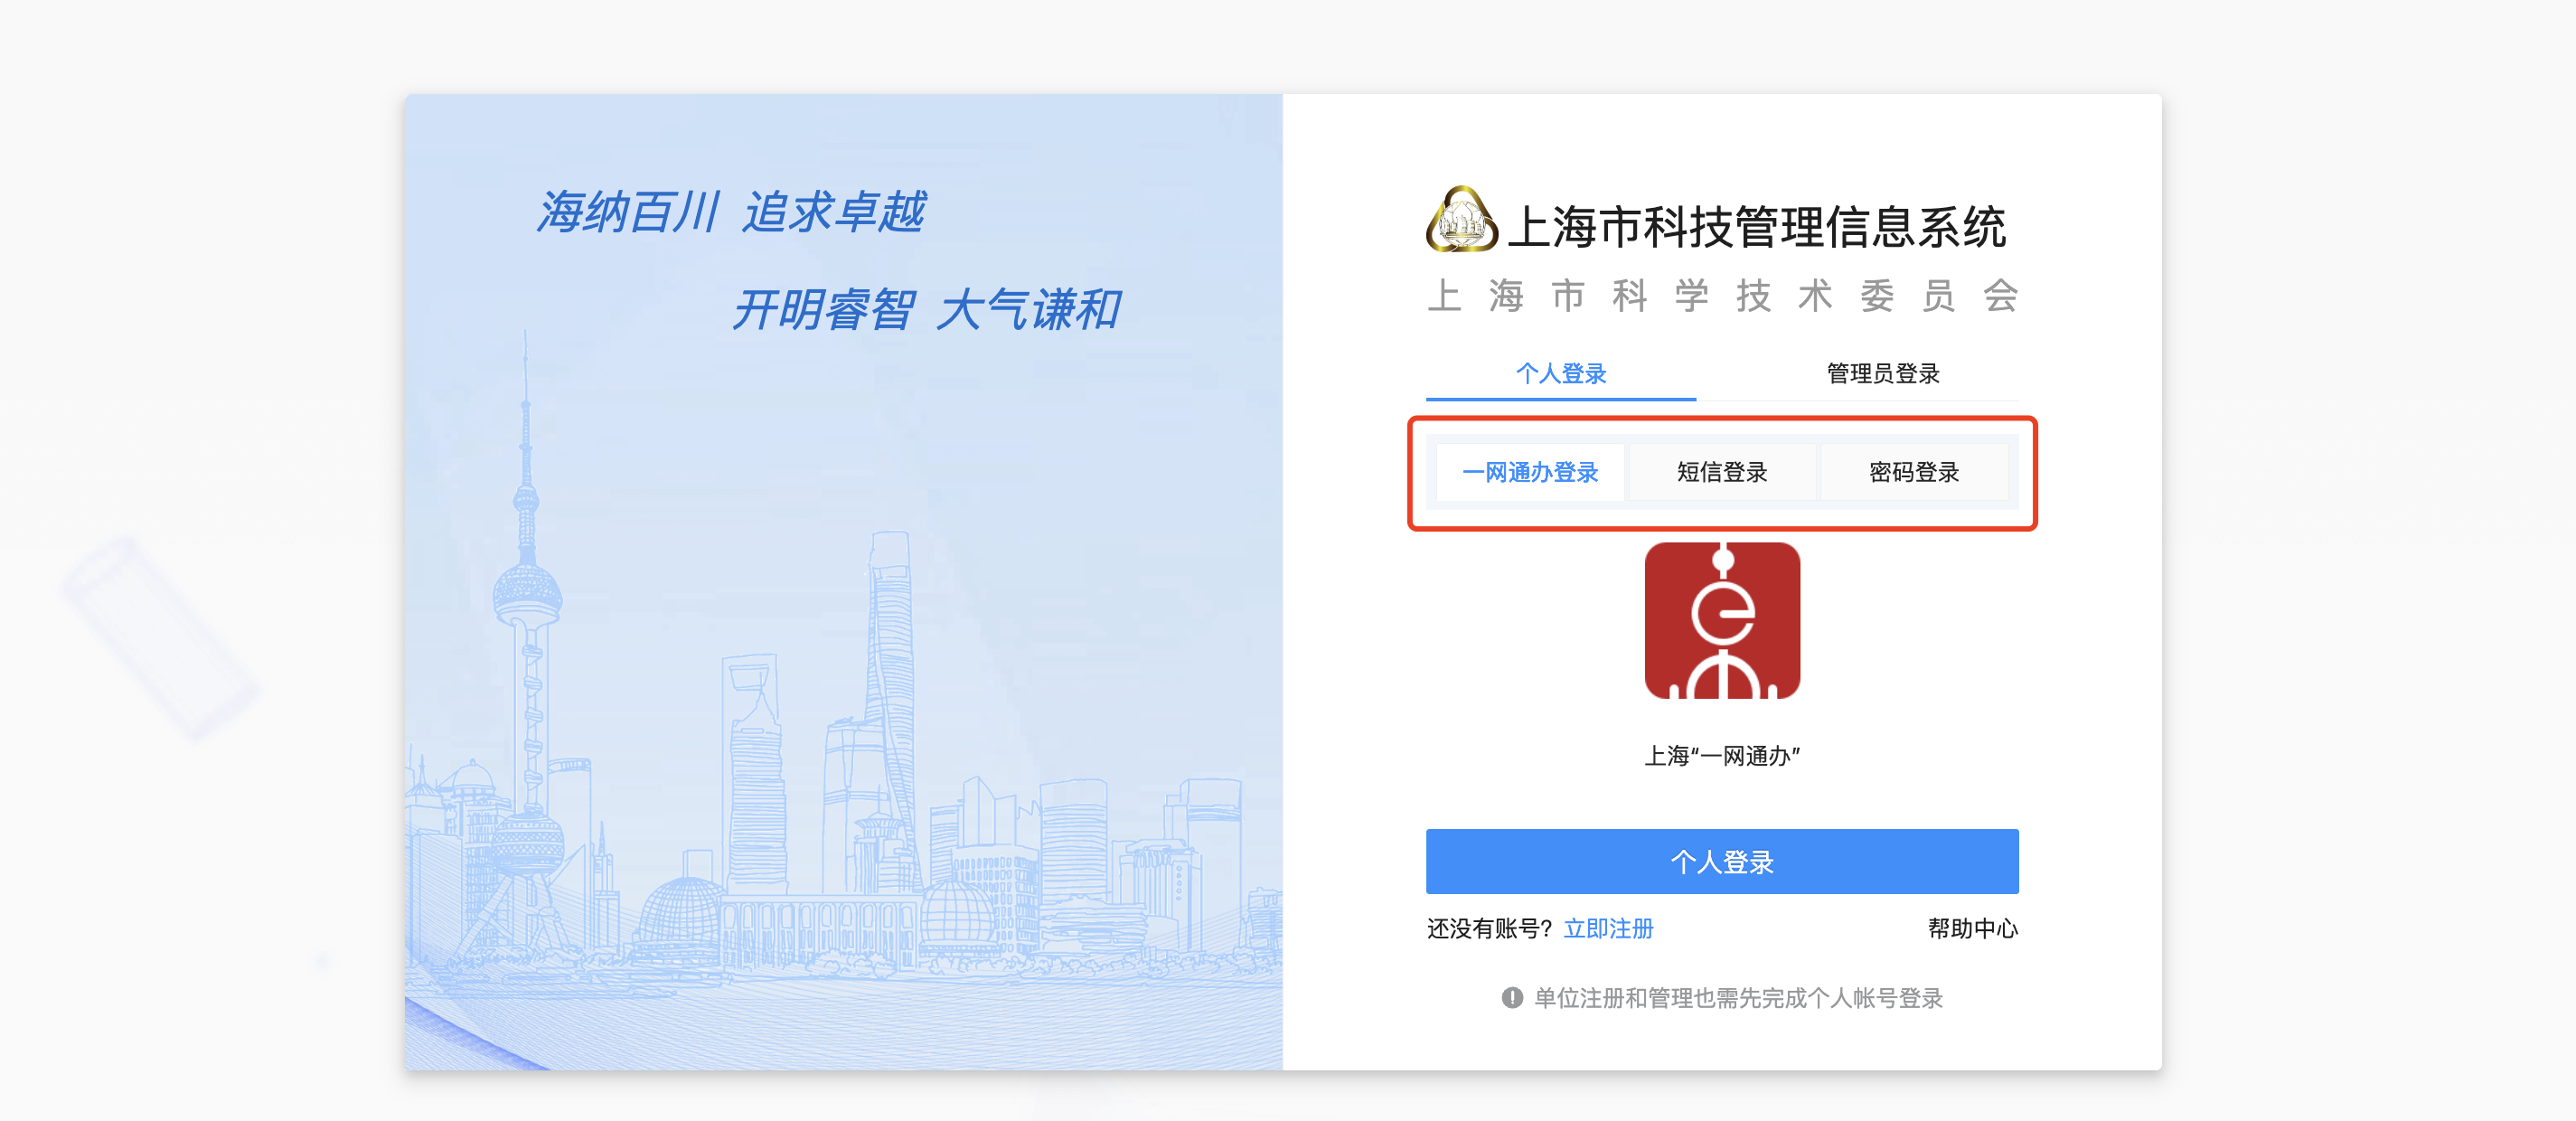Select the 短信登录 login method
Image resolution: width=2576 pixels, height=1121 pixels.
pos(1722,472)
